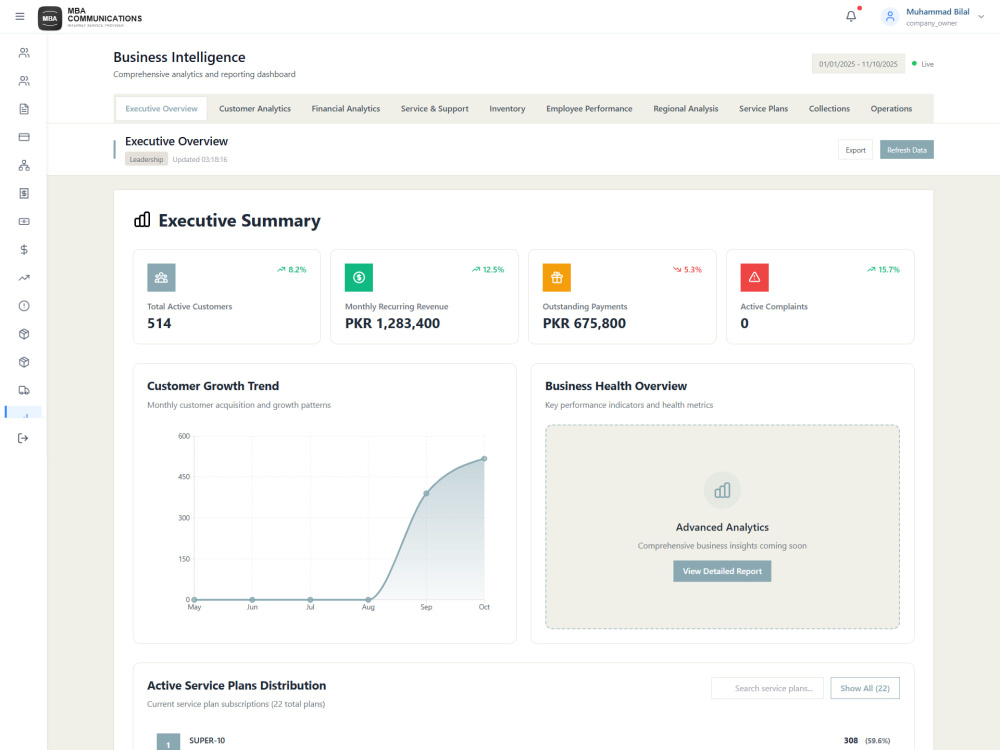Click View Detailed Report button

tap(722, 571)
